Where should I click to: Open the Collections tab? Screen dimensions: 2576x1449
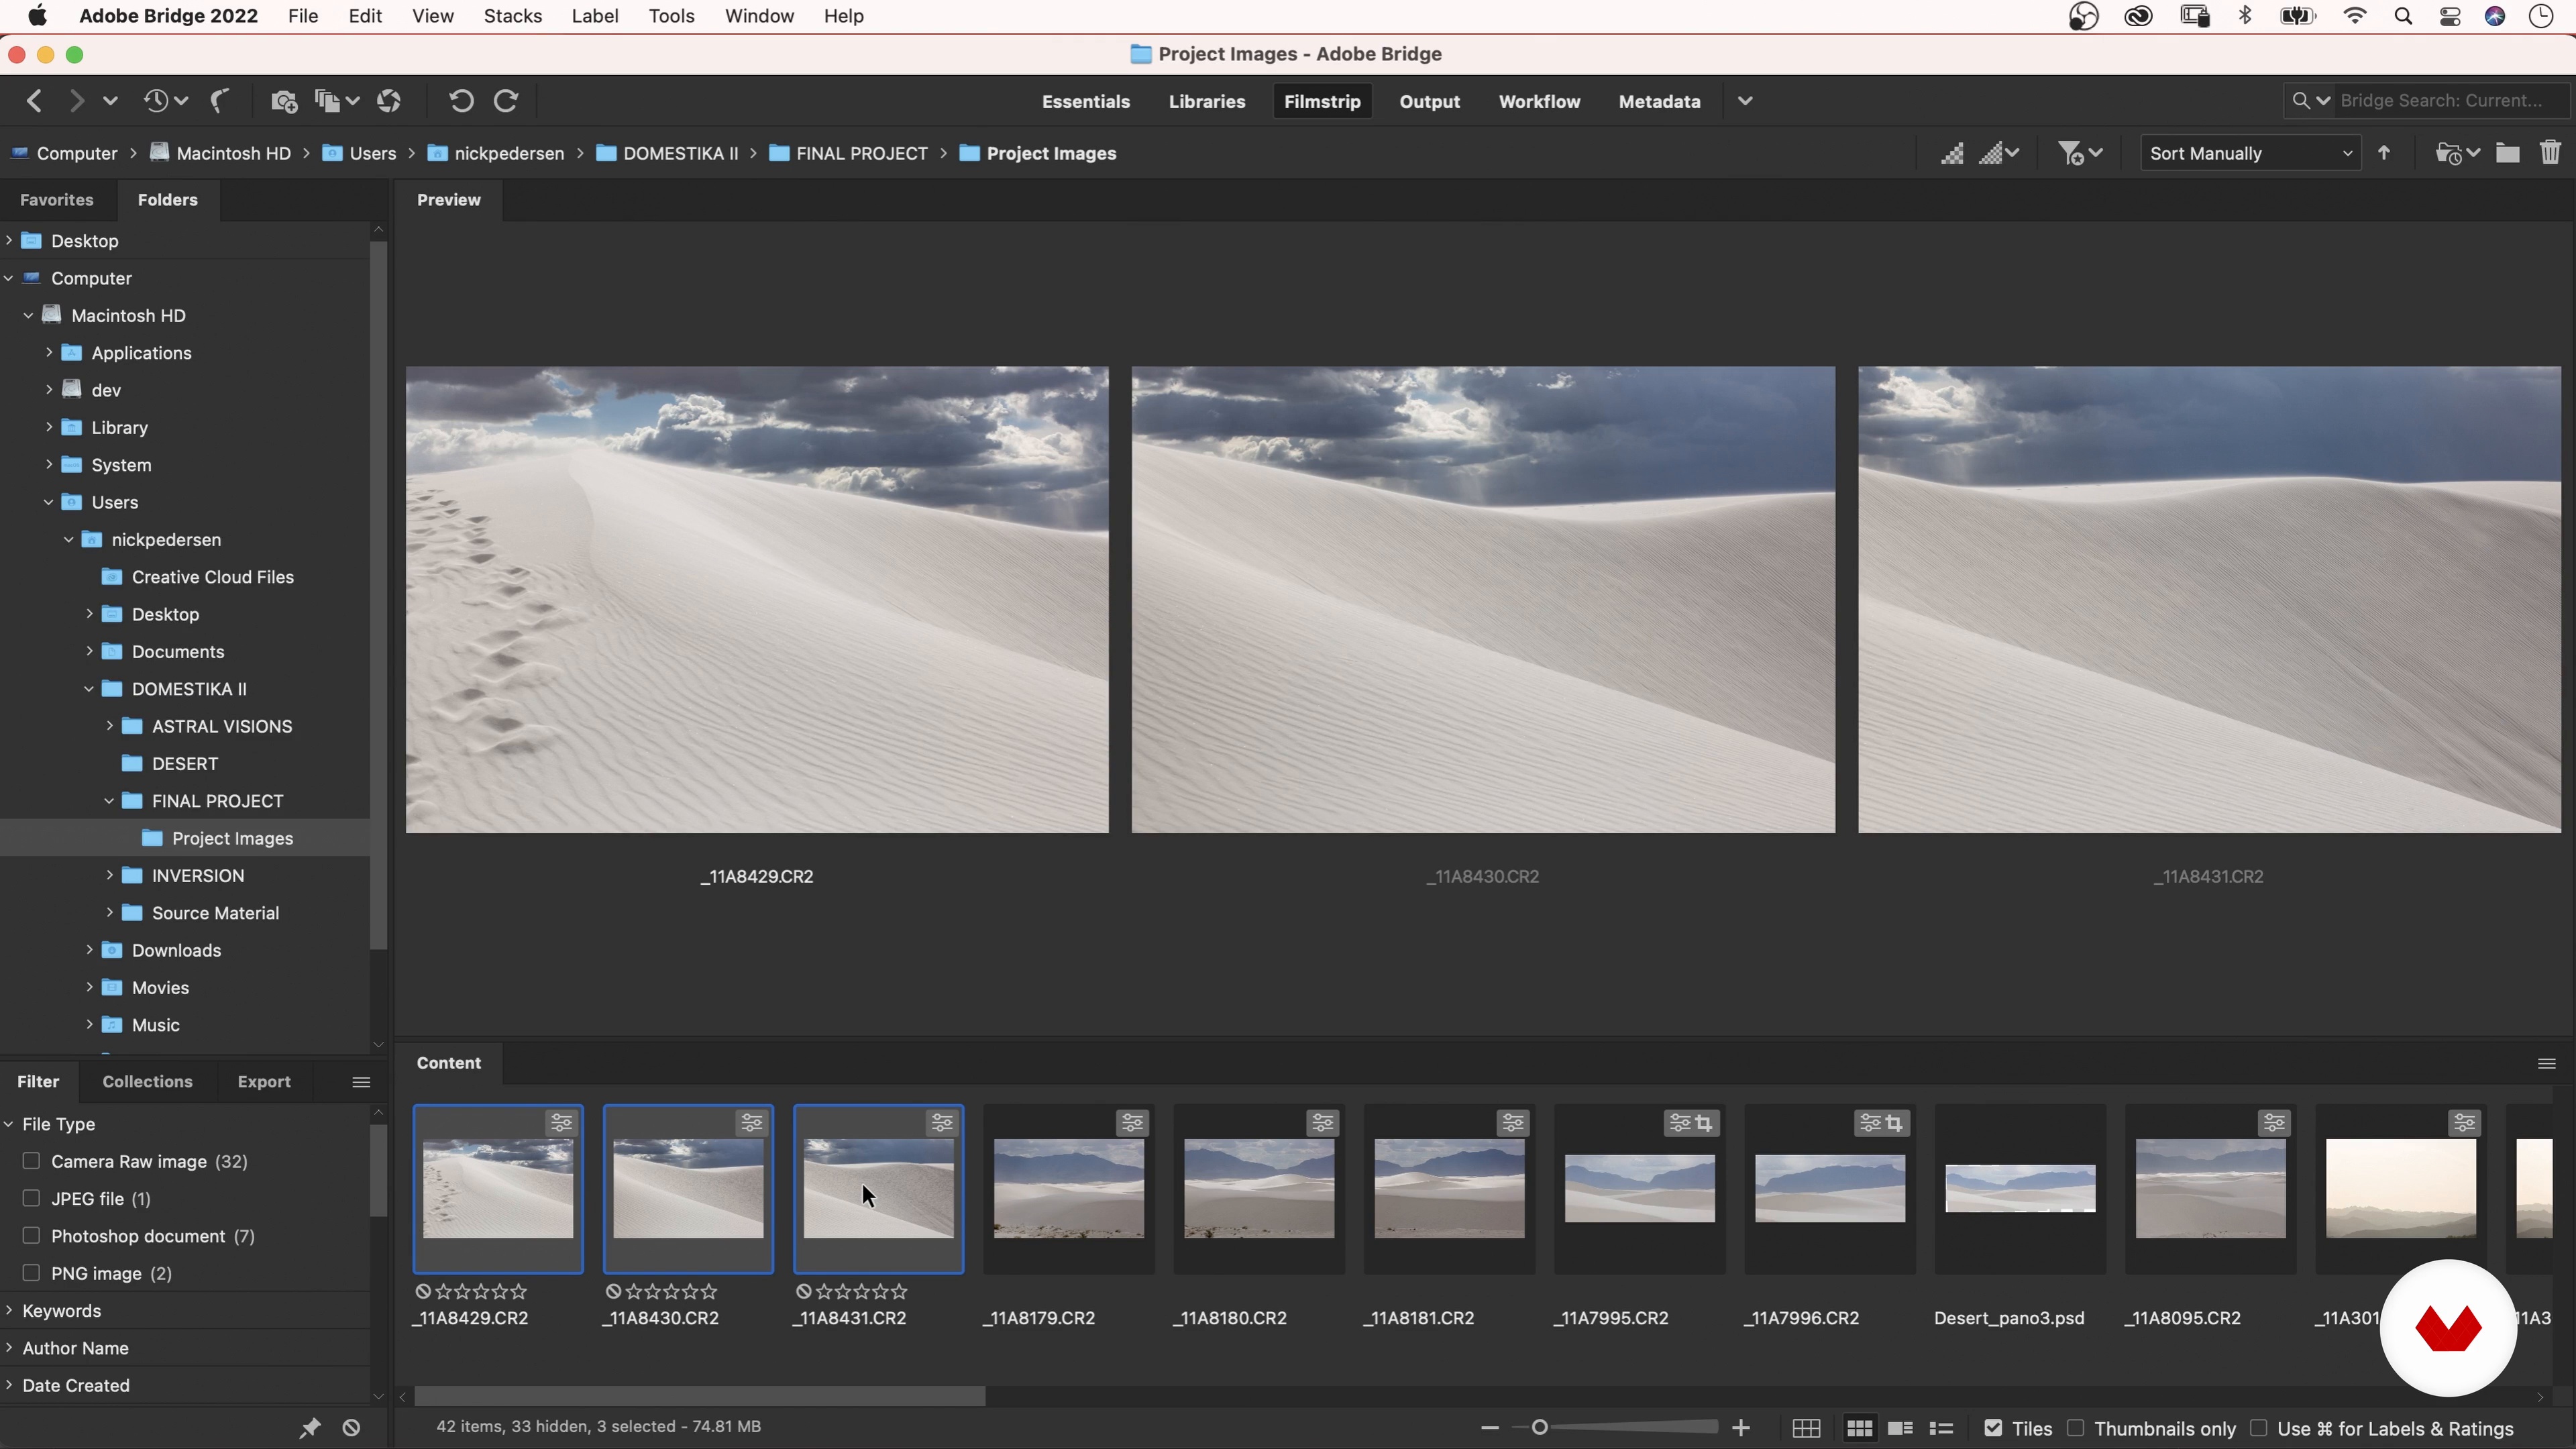pos(147,1081)
